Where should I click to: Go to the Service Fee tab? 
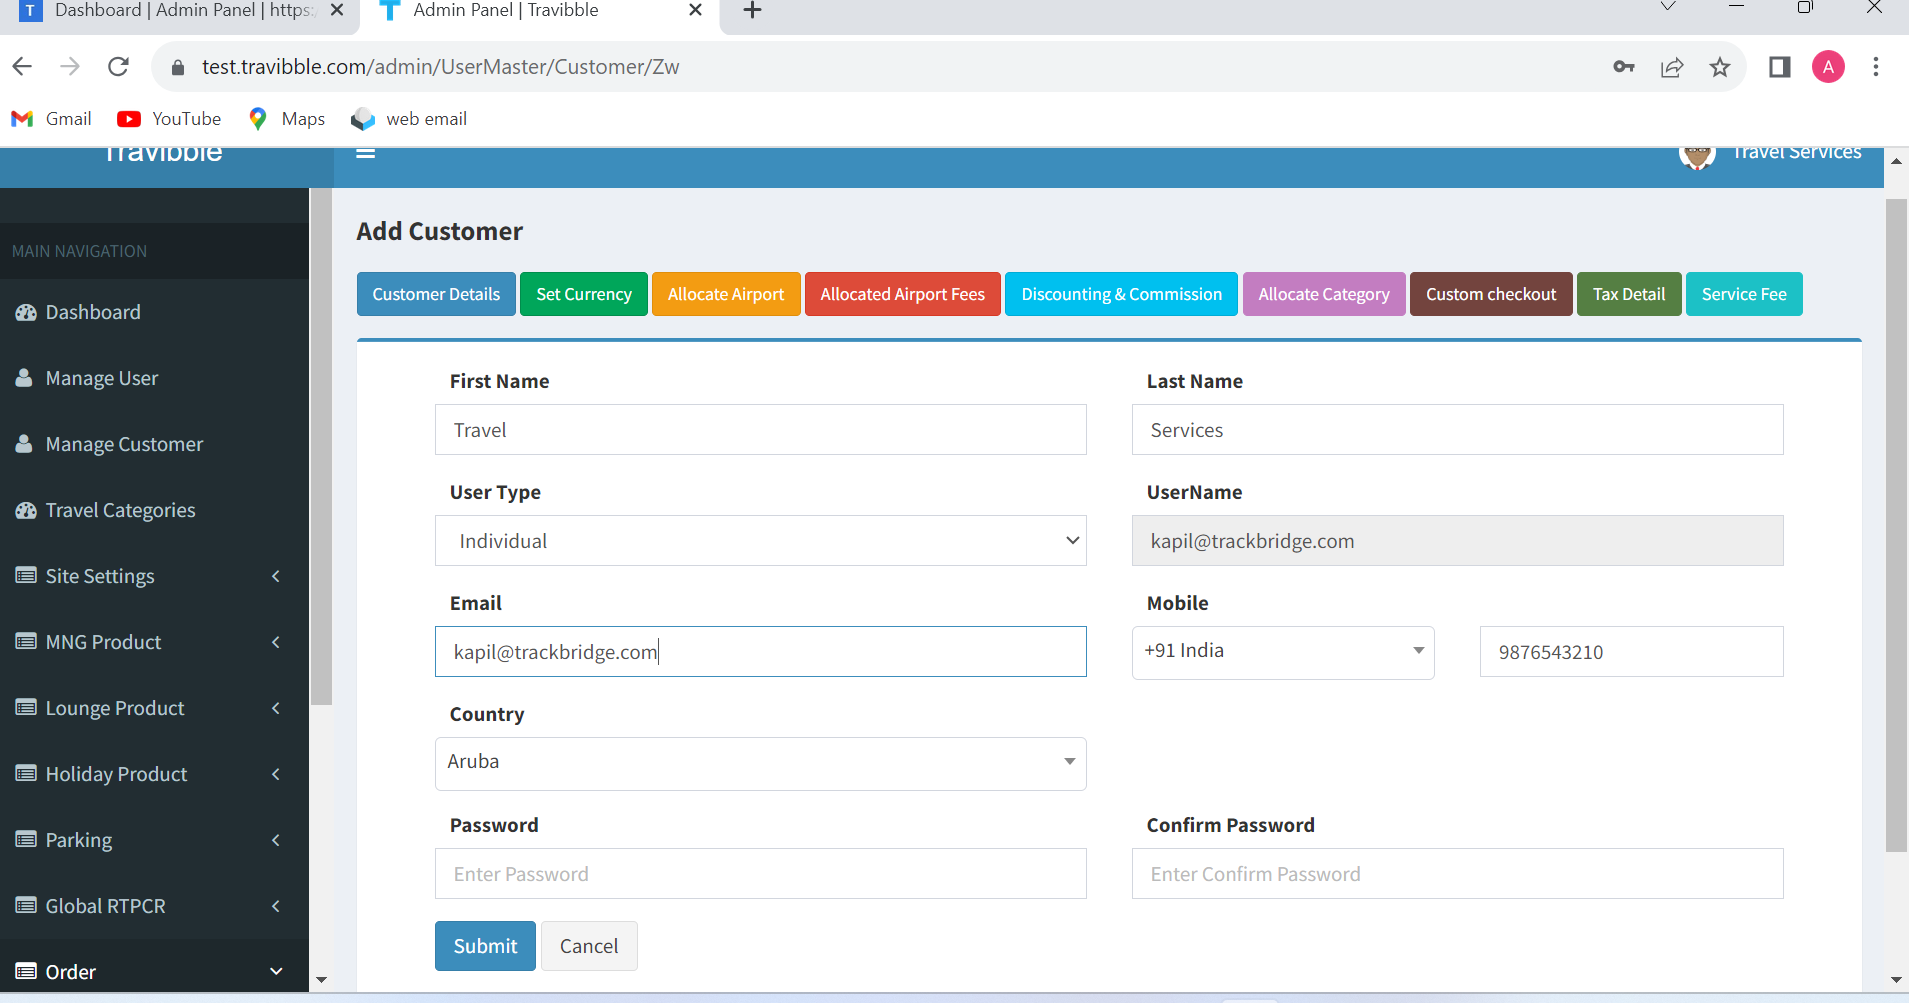click(1743, 294)
